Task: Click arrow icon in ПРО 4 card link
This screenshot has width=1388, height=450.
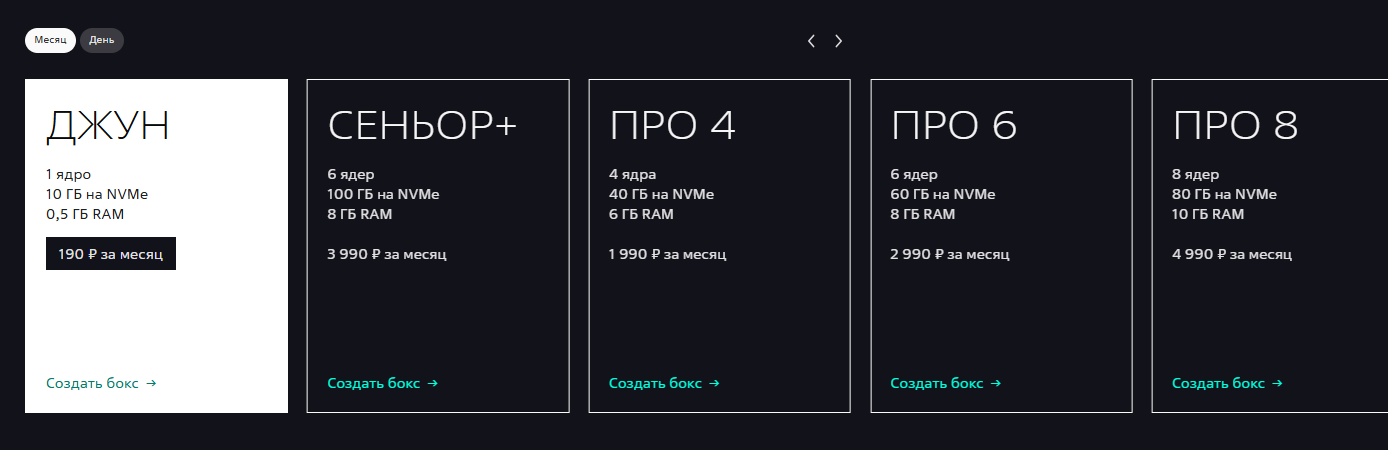Action: point(714,383)
